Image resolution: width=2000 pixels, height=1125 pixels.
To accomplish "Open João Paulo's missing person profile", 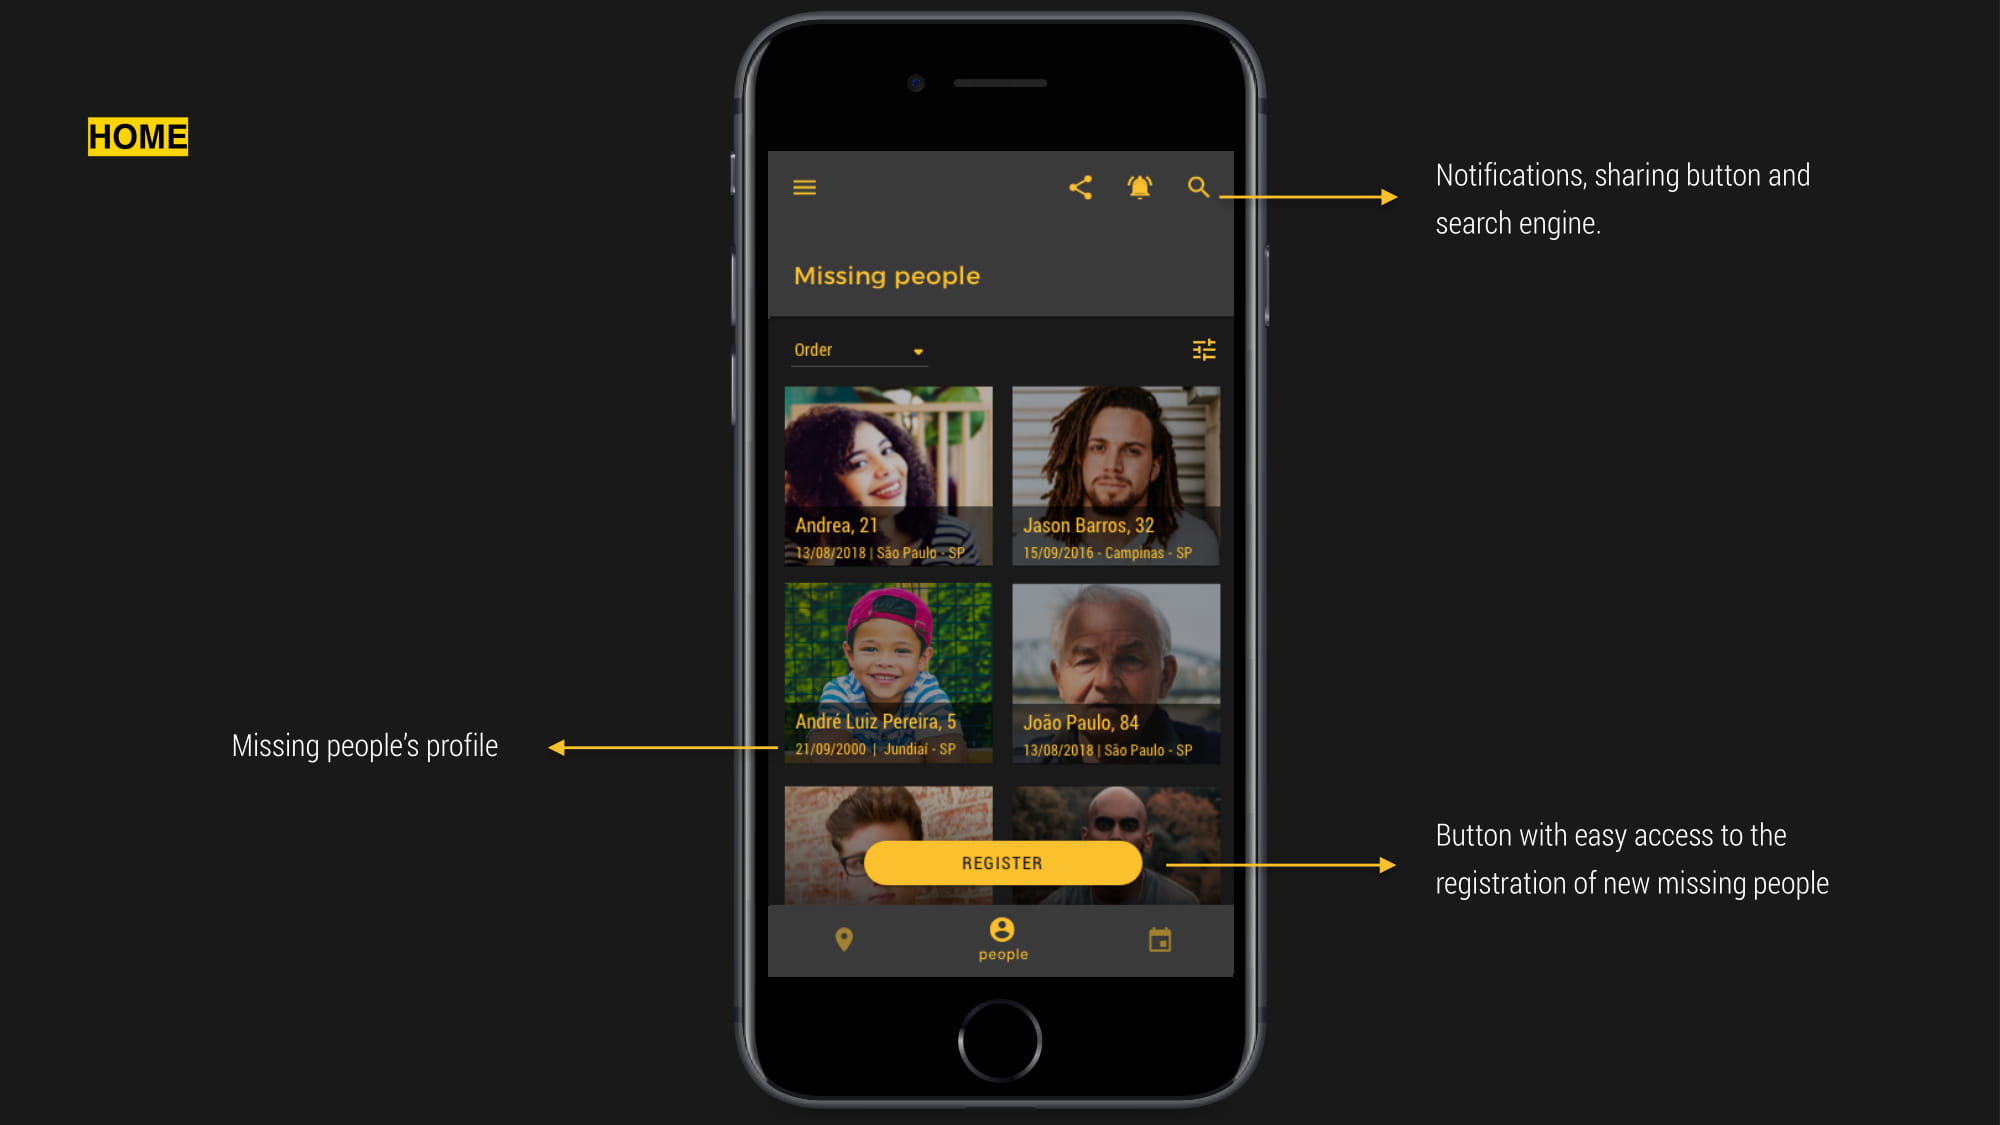I will coord(1113,673).
